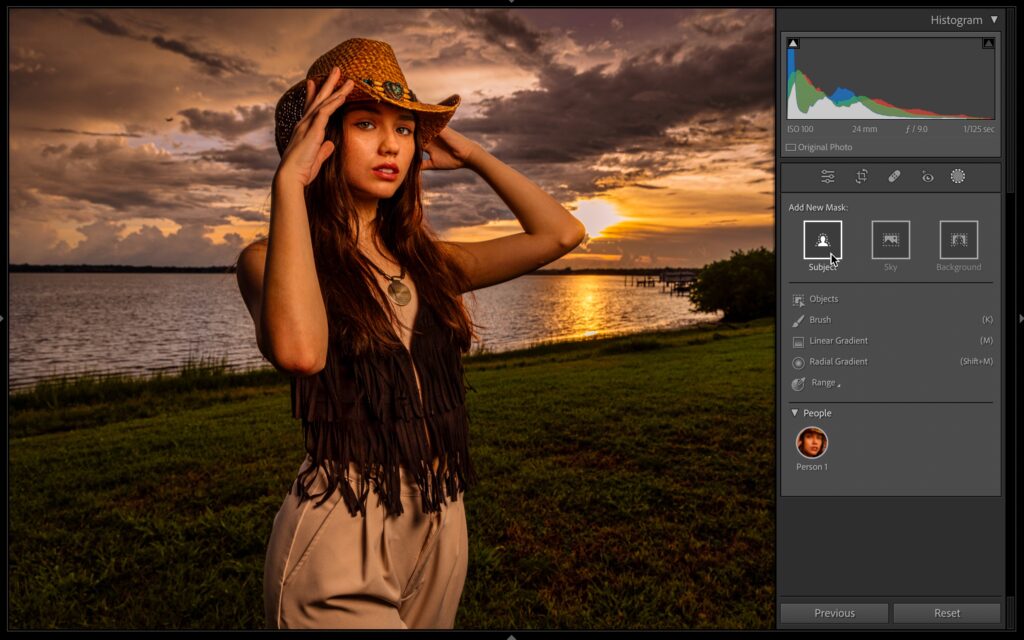Choose the Linear Gradient mask option
Screen dimensions: 1024x640
point(837,341)
